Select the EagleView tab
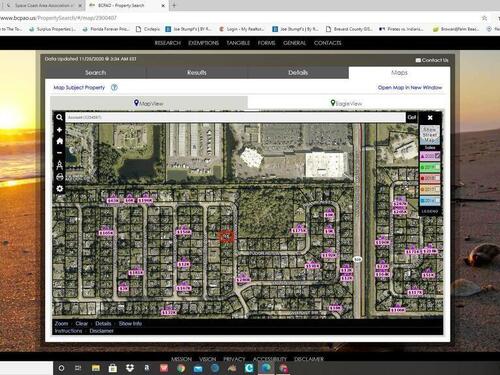This screenshot has width=500, height=375. 346,103
